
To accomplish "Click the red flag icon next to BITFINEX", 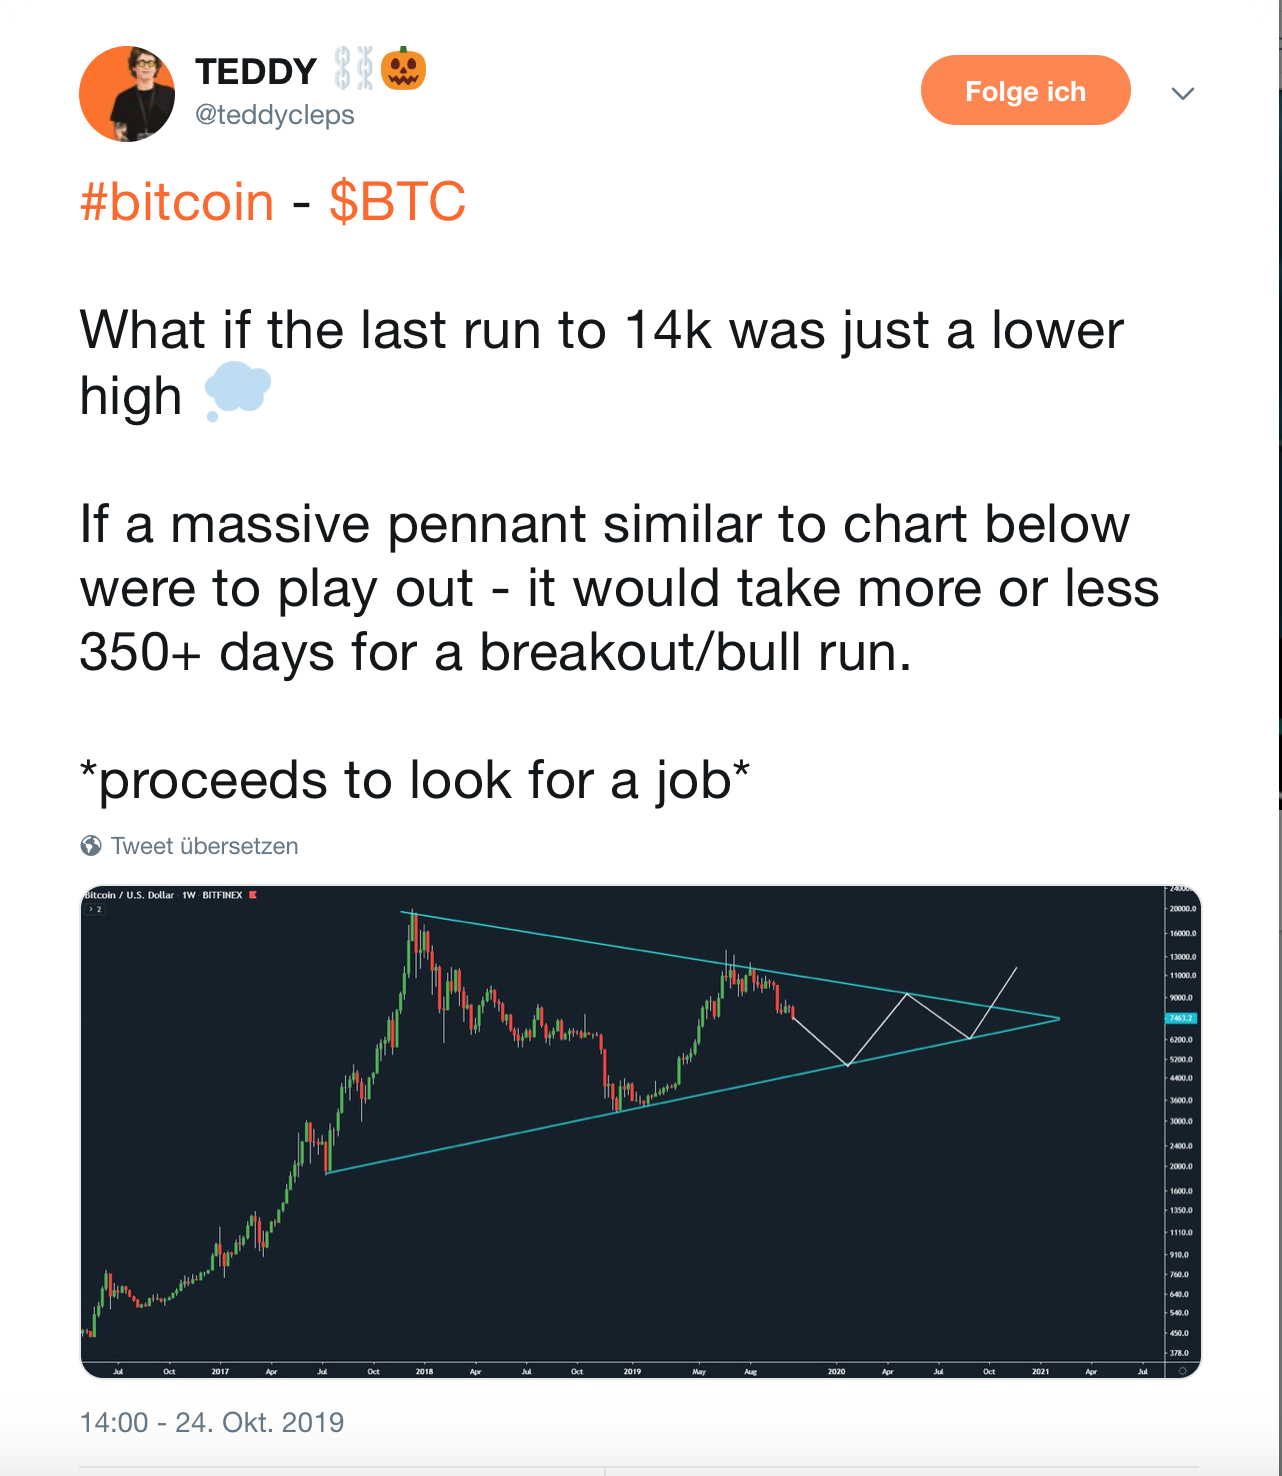I will coord(253,895).
